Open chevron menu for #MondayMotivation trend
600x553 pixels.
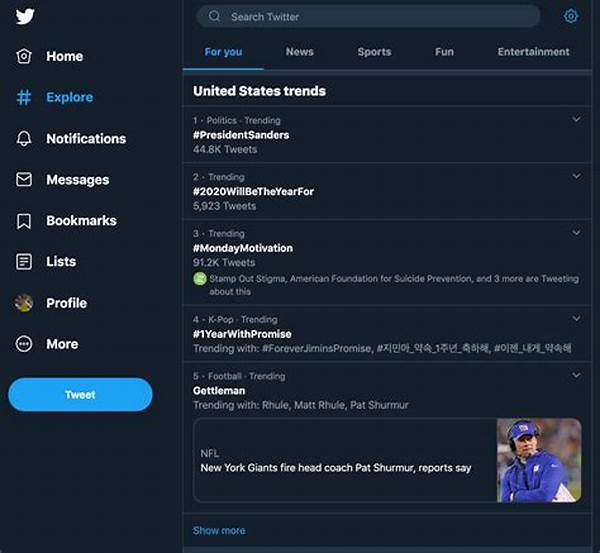tap(576, 233)
